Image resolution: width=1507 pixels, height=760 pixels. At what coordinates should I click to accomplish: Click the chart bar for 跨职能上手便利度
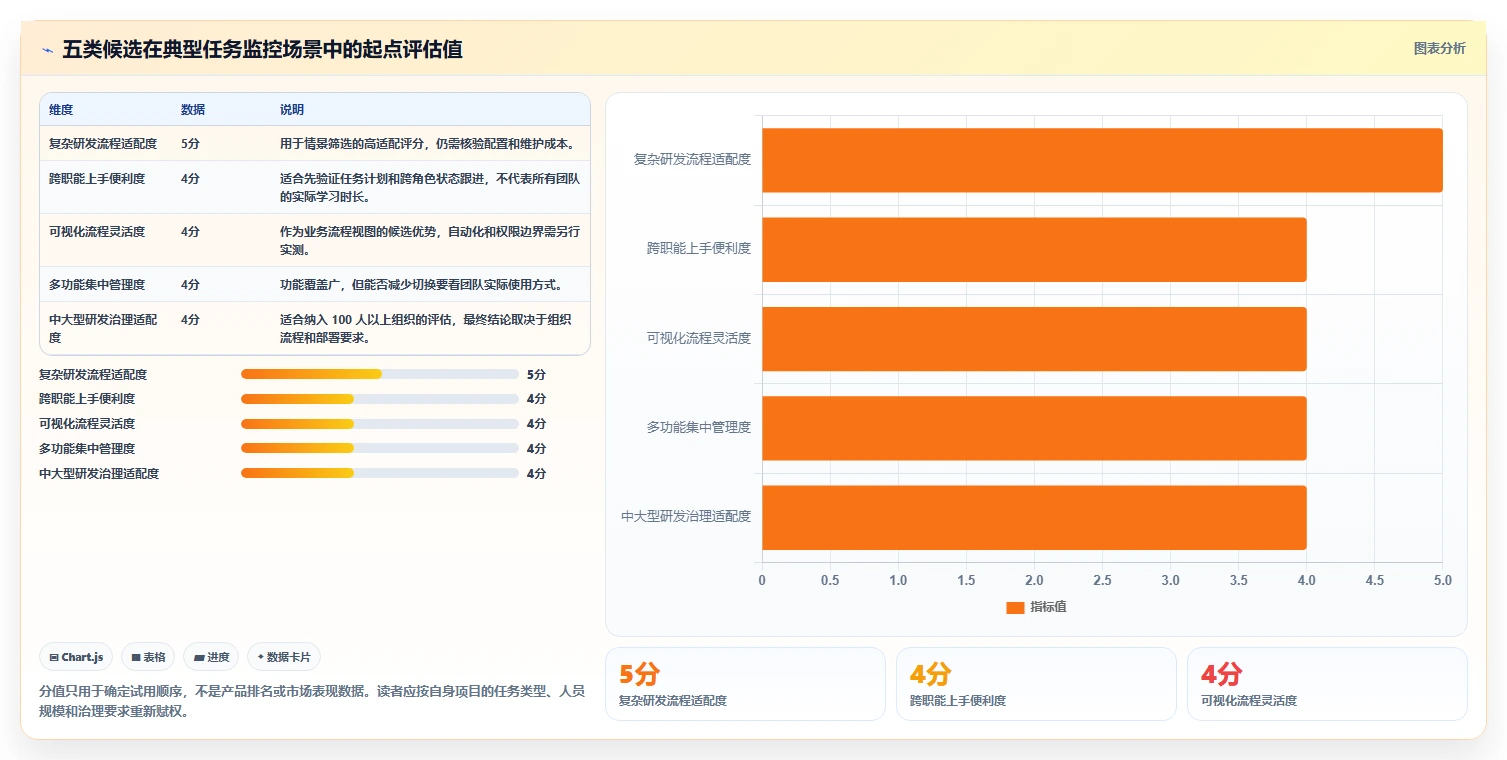click(x=1034, y=249)
